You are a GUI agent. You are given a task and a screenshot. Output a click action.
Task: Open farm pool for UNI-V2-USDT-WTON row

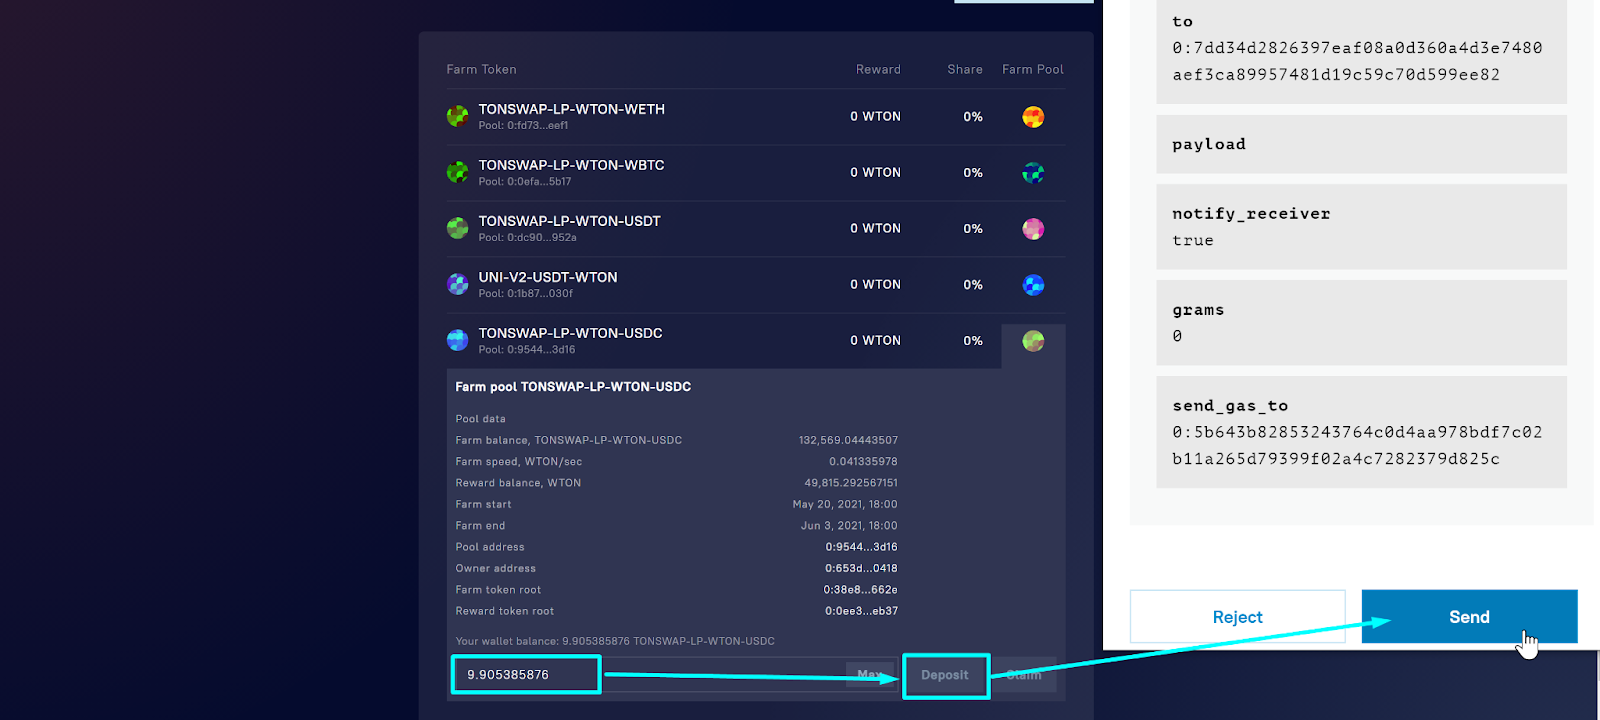[1033, 285]
